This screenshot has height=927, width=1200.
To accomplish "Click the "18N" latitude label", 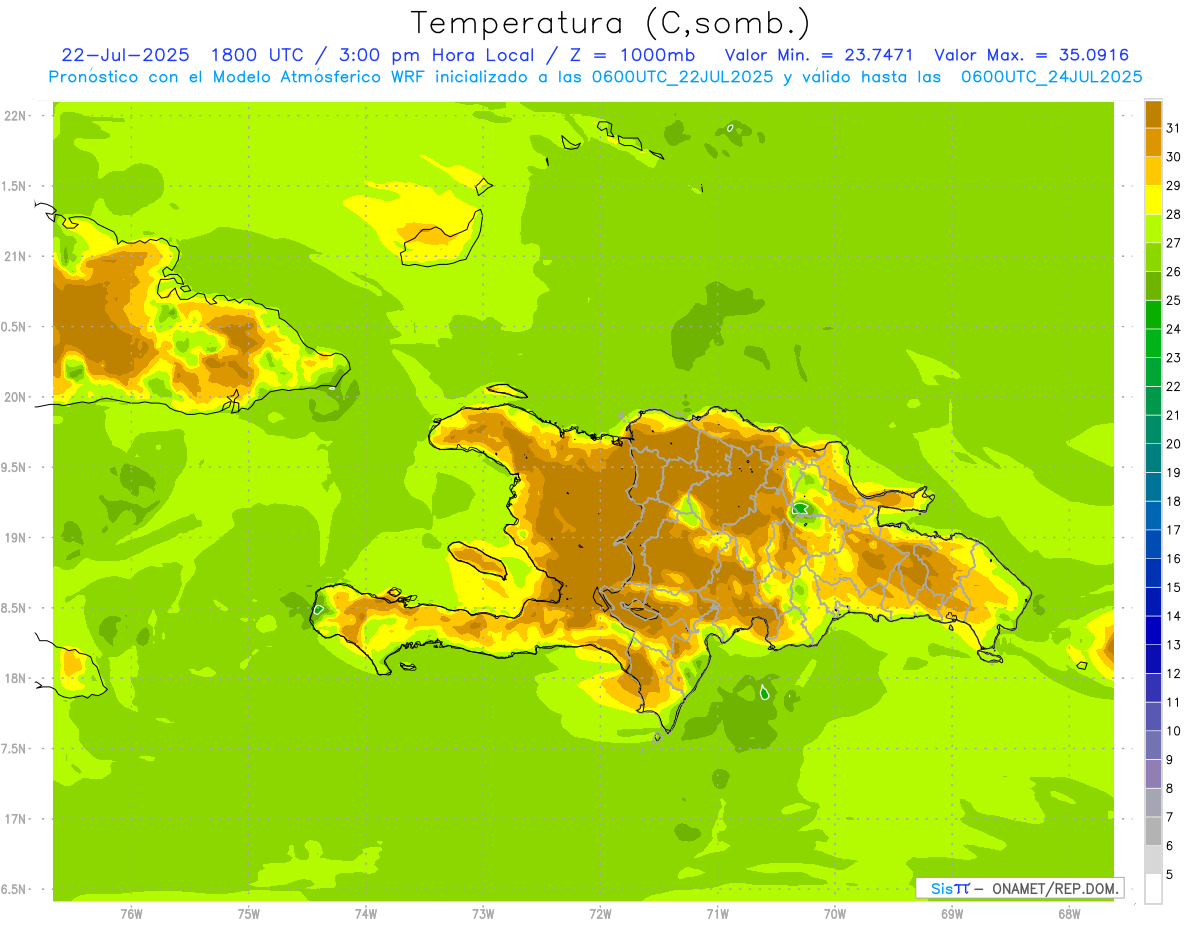I will pyautogui.click(x=17, y=678).
